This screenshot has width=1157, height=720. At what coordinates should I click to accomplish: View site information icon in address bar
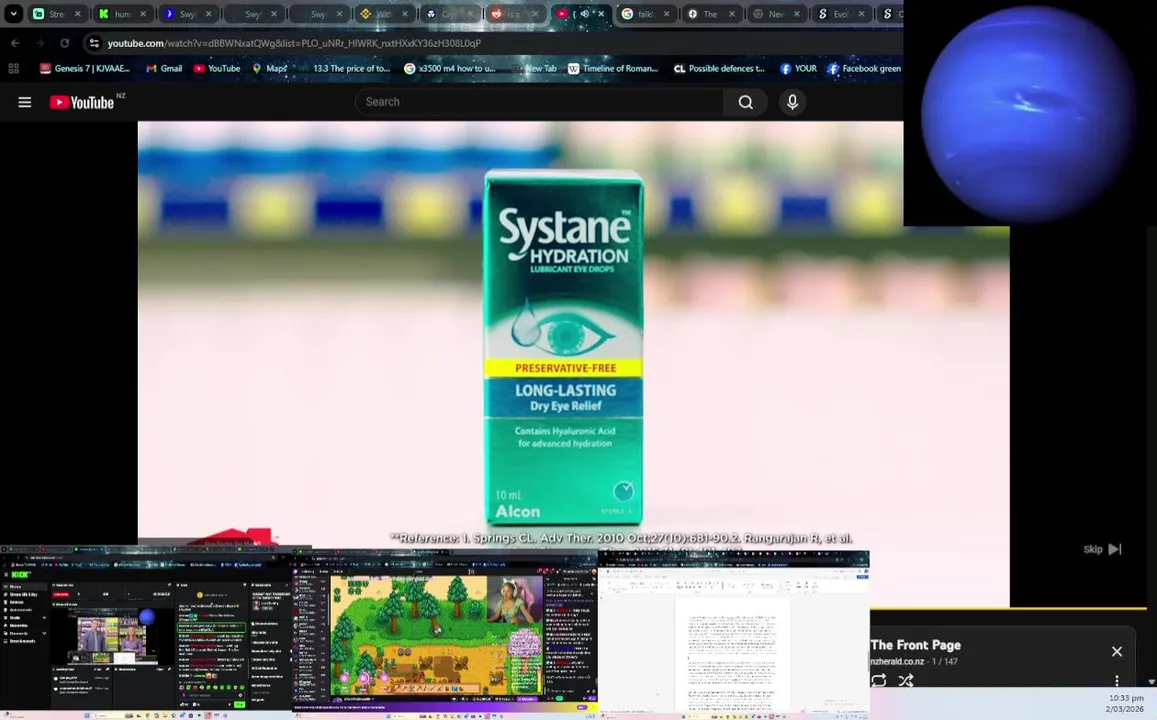(x=94, y=44)
